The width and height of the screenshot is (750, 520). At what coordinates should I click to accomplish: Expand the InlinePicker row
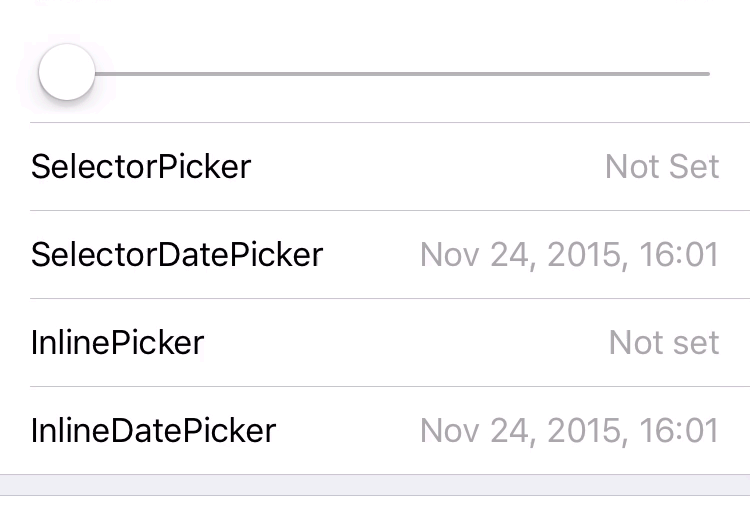[375, 343]
